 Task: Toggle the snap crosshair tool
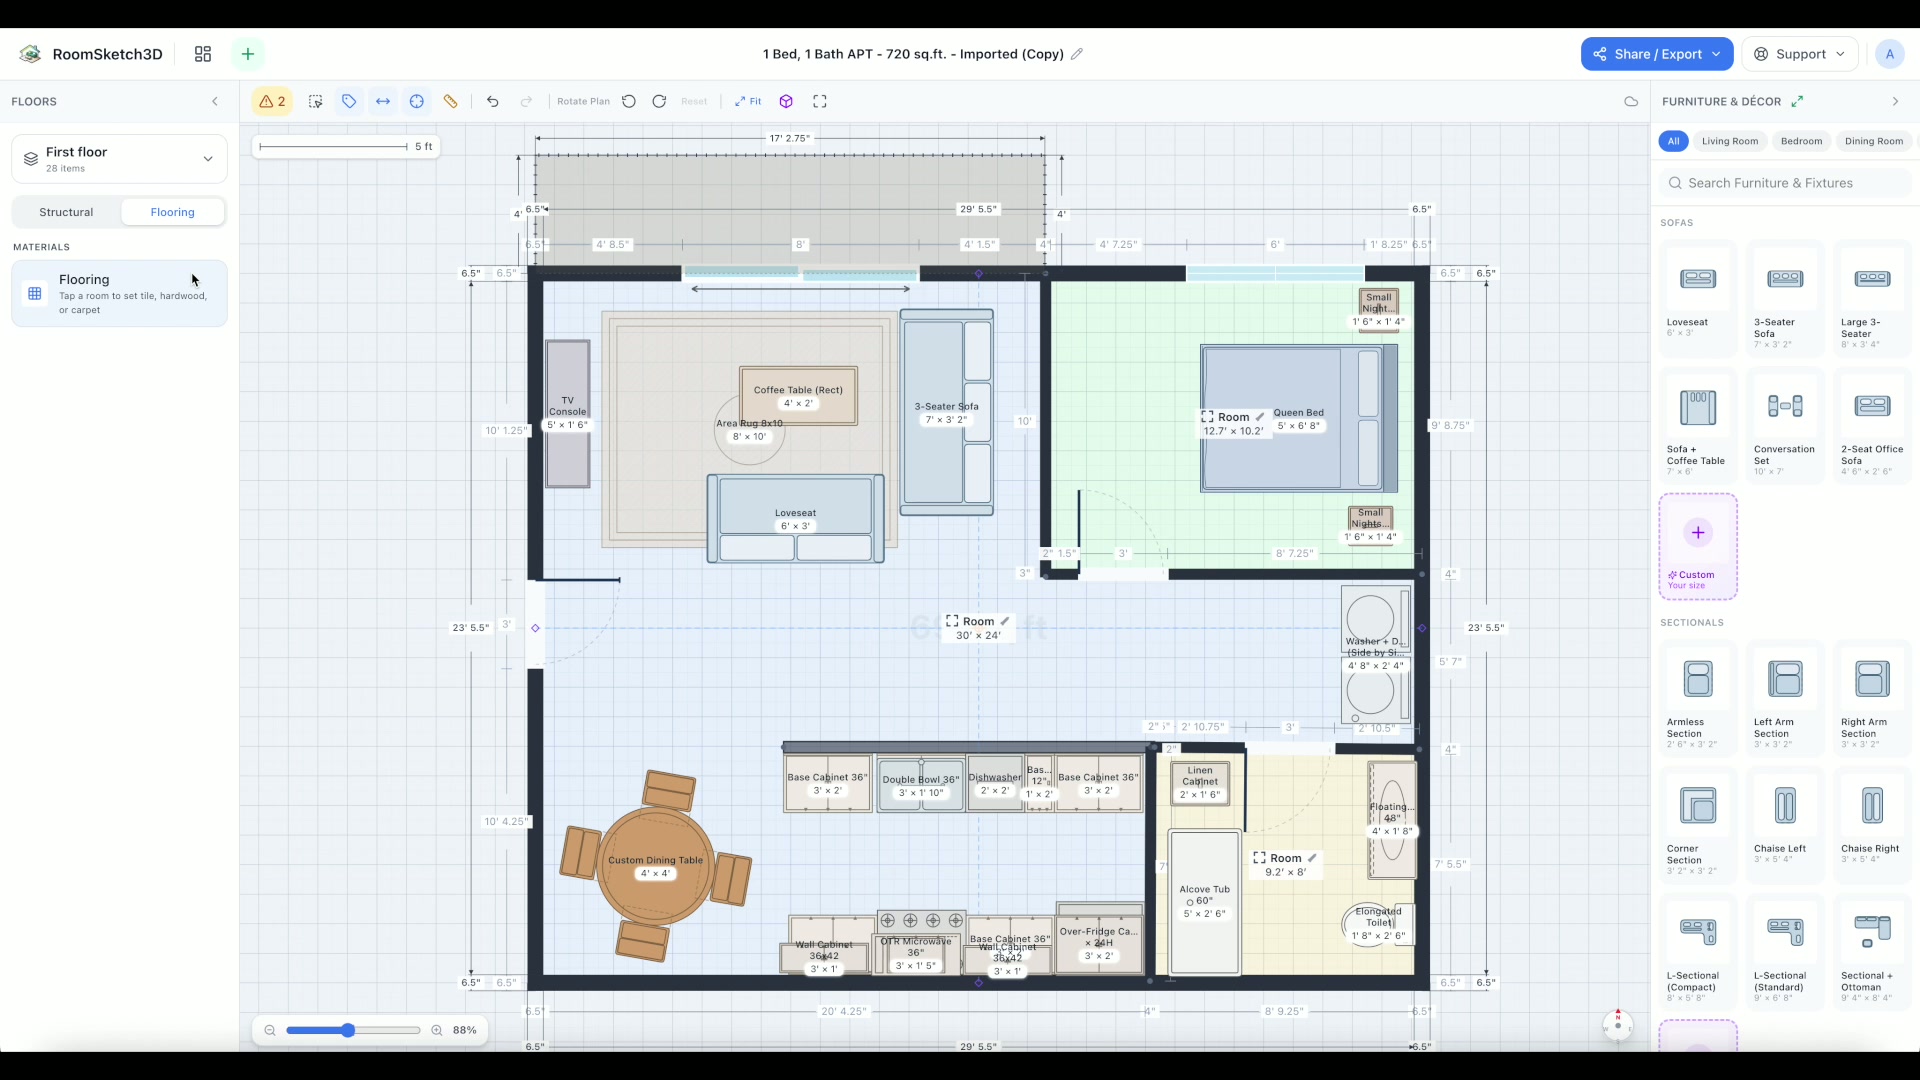click(417, 101)
